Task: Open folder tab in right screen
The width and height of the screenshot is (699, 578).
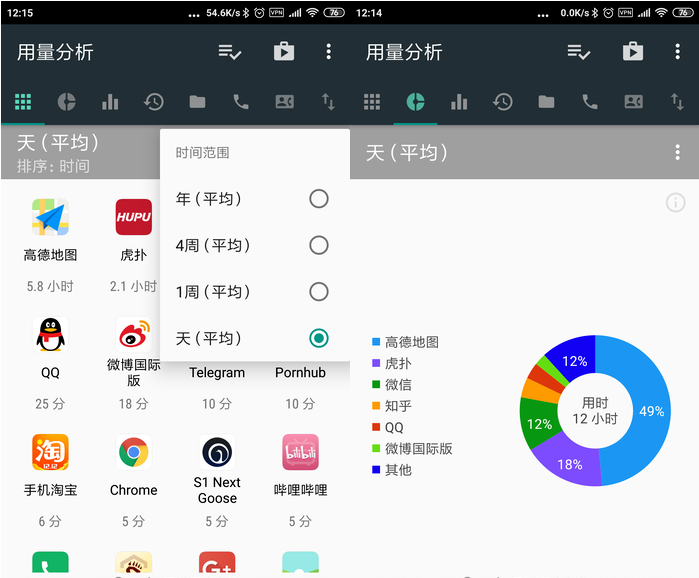Action: tap(546, 102)
